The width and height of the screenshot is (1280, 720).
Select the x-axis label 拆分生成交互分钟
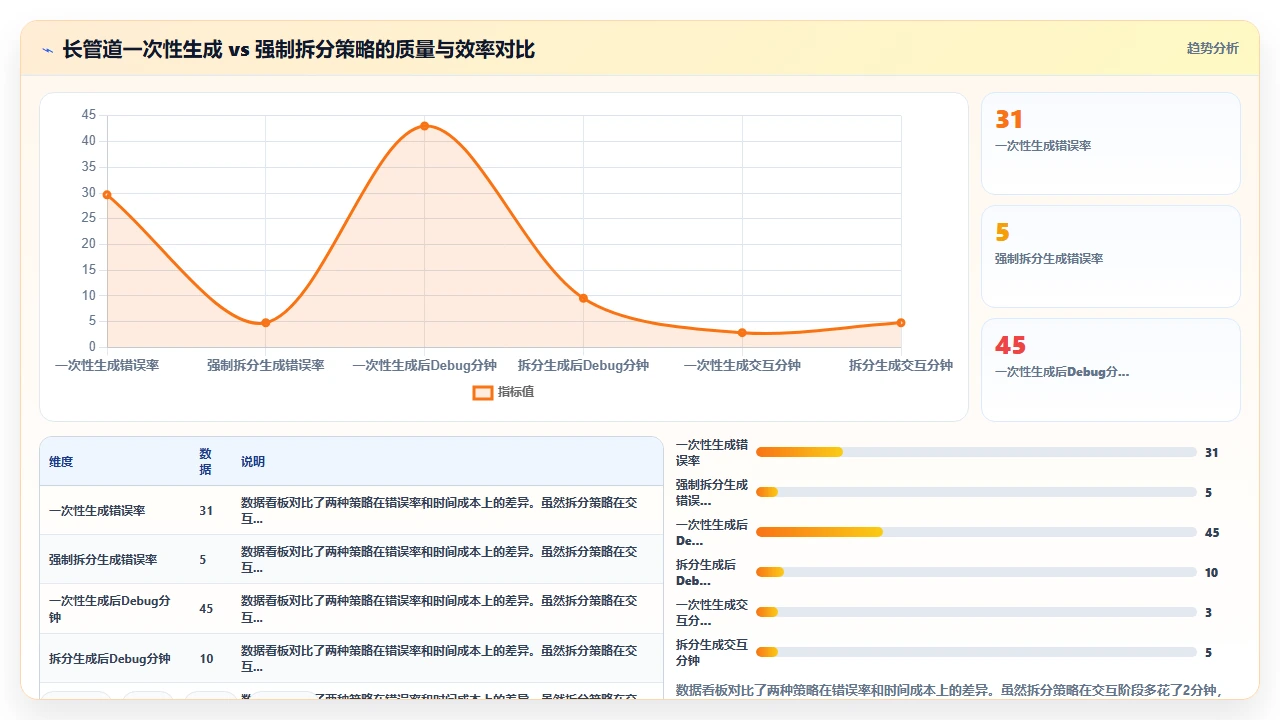(901, 365)
